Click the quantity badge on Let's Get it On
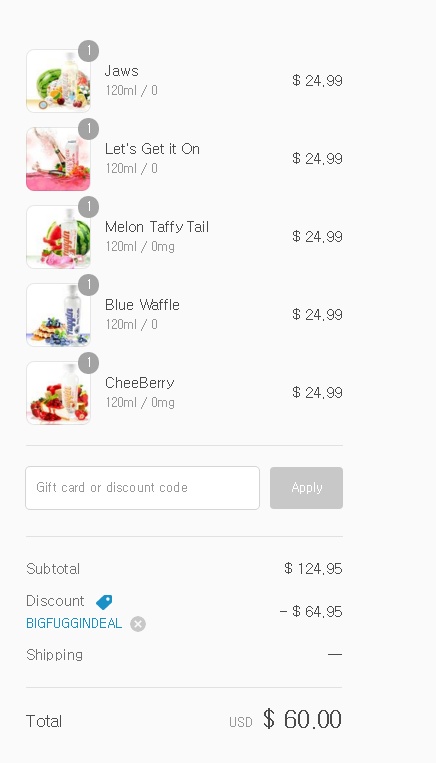Viewport: 436px width, 763px height. (x=89, y=129)
